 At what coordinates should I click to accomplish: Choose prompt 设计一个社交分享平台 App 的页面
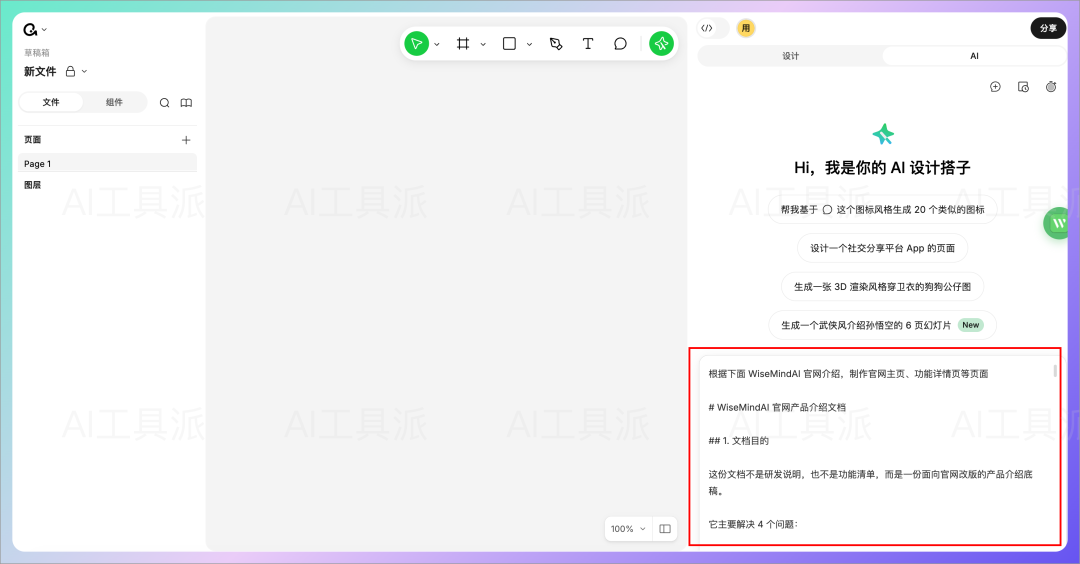882,248
